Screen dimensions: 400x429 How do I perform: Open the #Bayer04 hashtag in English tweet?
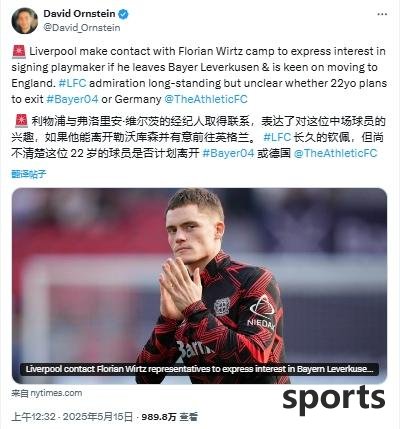[x=72, y=99]
